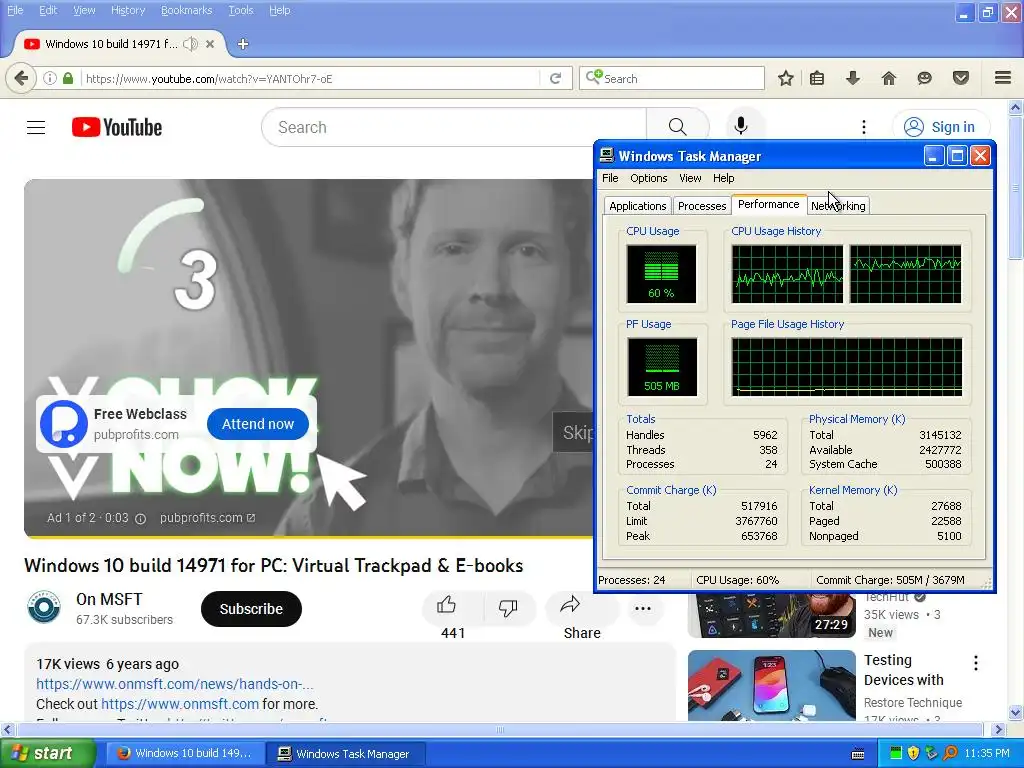Click taskbar clock showing 11:35 PM
Image resolution: width=1024 pixels, height=768 pixels.
pyautogui.click(x=987, y=754)
